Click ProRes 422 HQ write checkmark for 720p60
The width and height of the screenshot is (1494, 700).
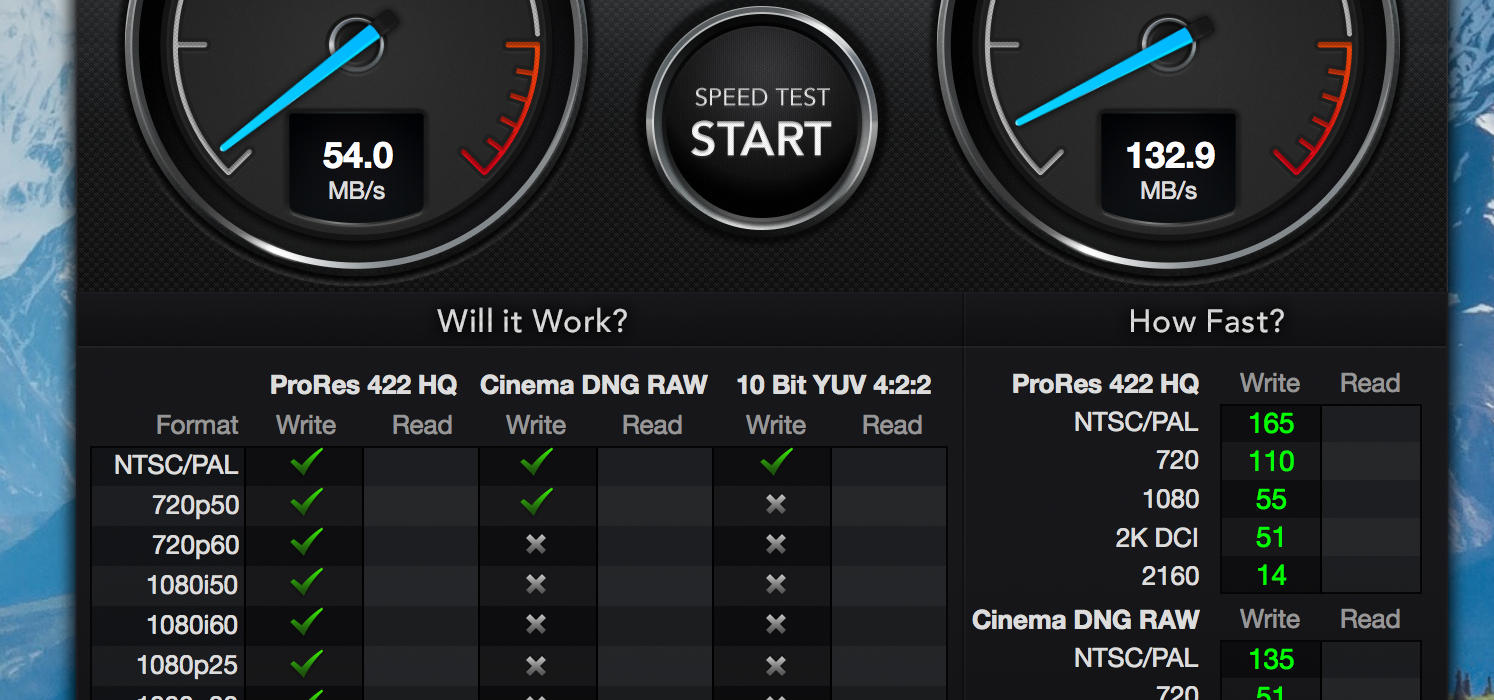[306, 542]
